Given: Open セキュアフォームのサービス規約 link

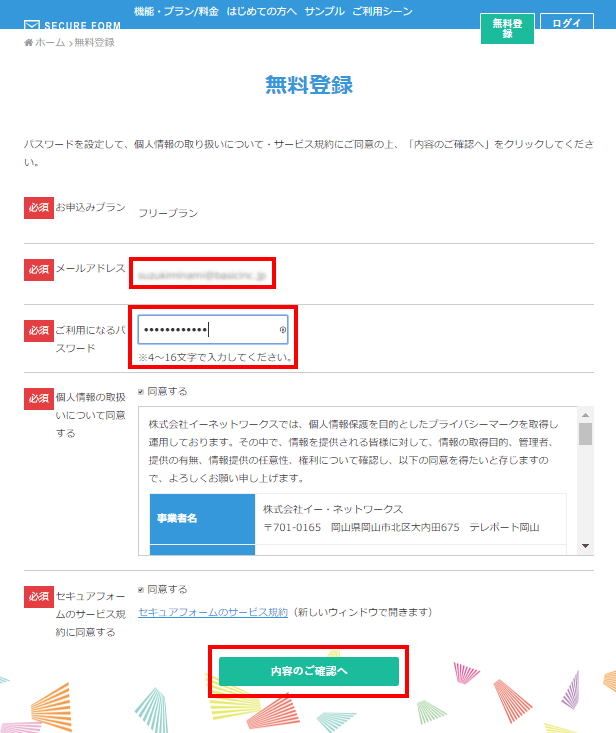Looking at the screenshot, I should (x=213, y=612).
